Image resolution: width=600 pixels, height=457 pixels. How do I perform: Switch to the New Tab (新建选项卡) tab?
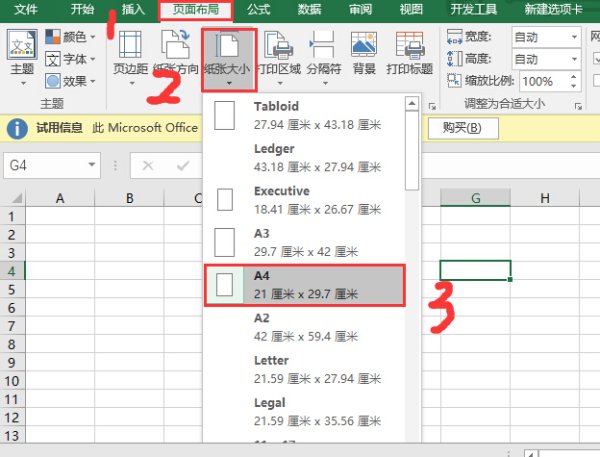click(553, 9)
